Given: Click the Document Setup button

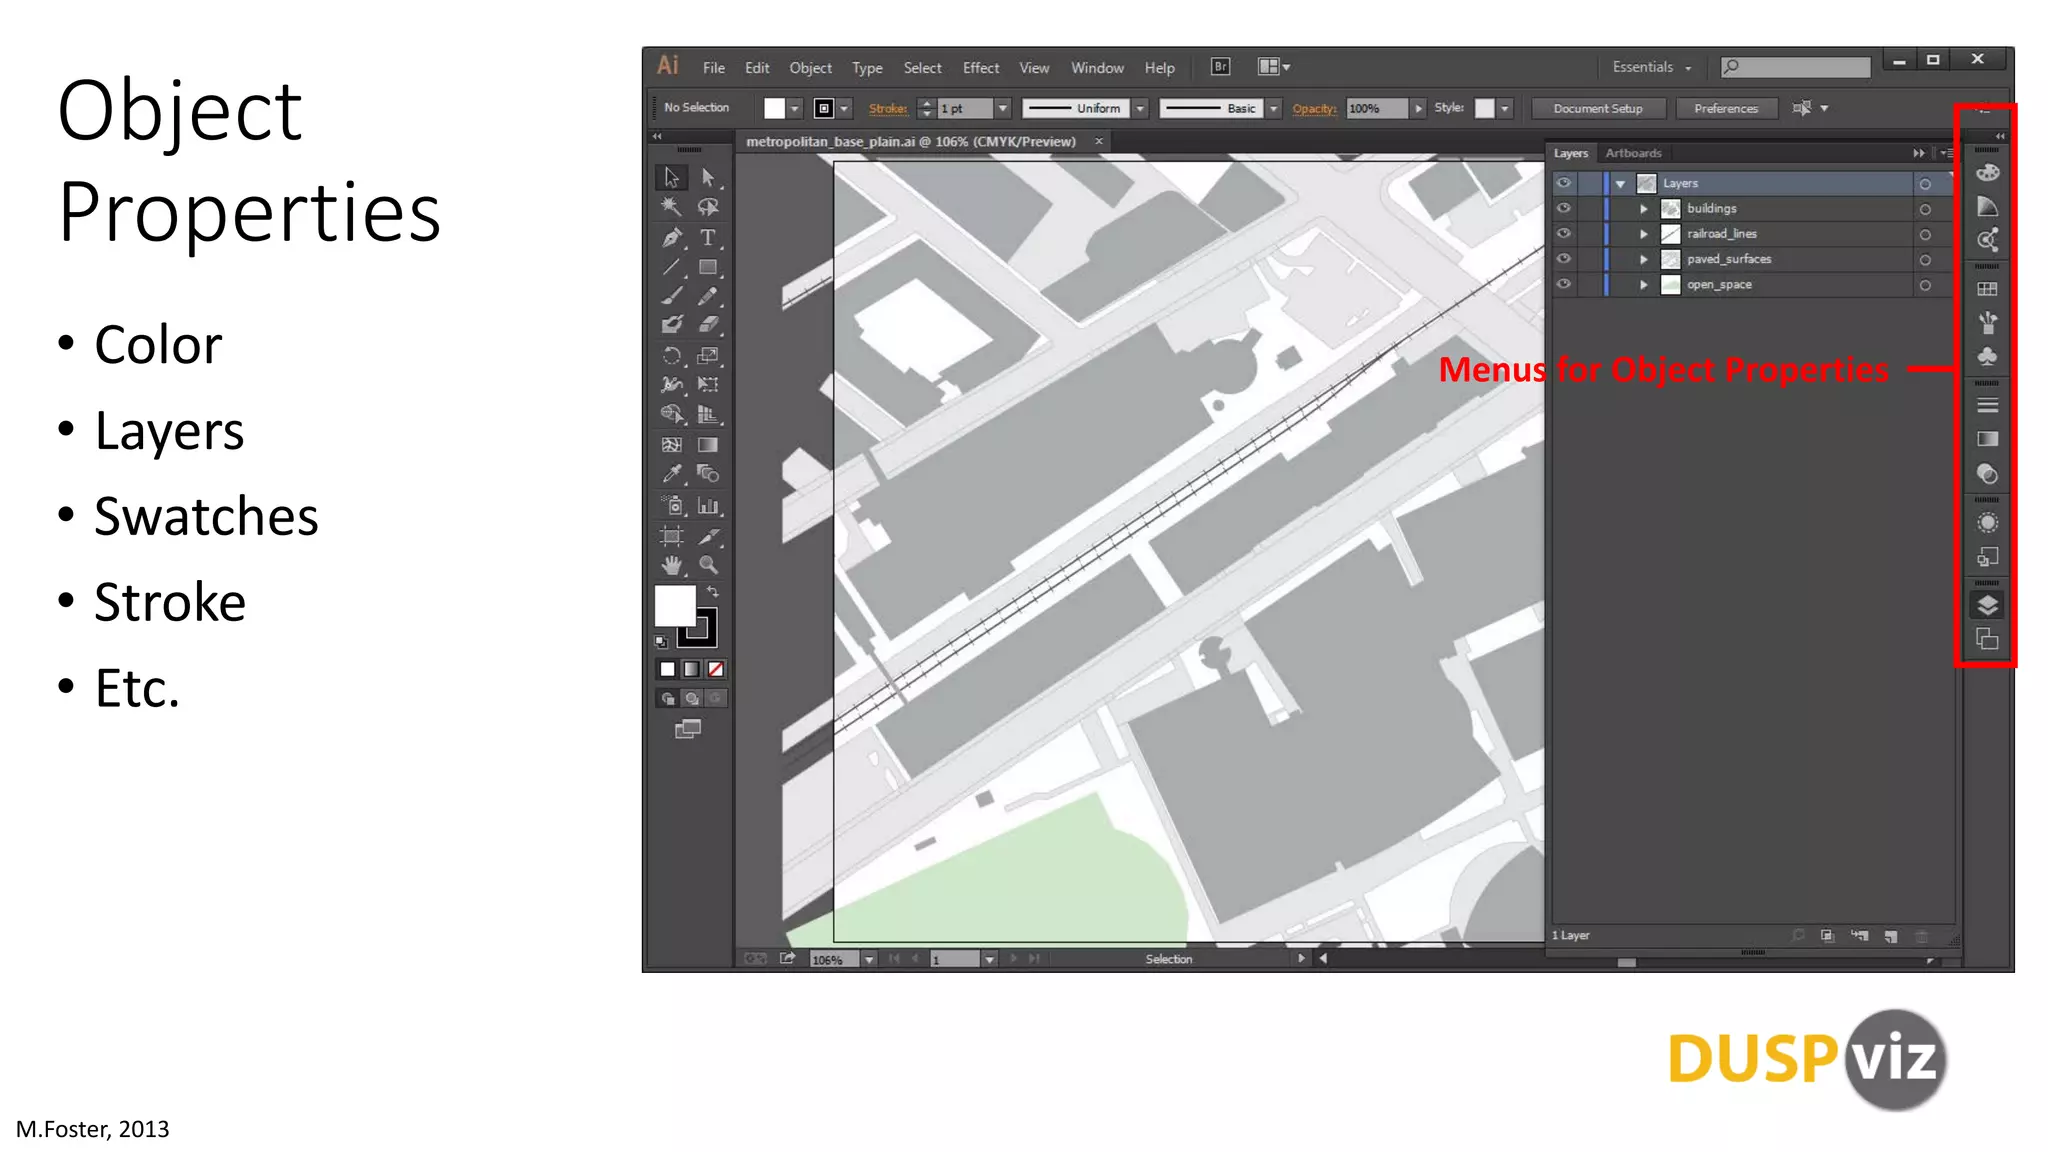Looking at the screenshot, I should [1597, 108].
